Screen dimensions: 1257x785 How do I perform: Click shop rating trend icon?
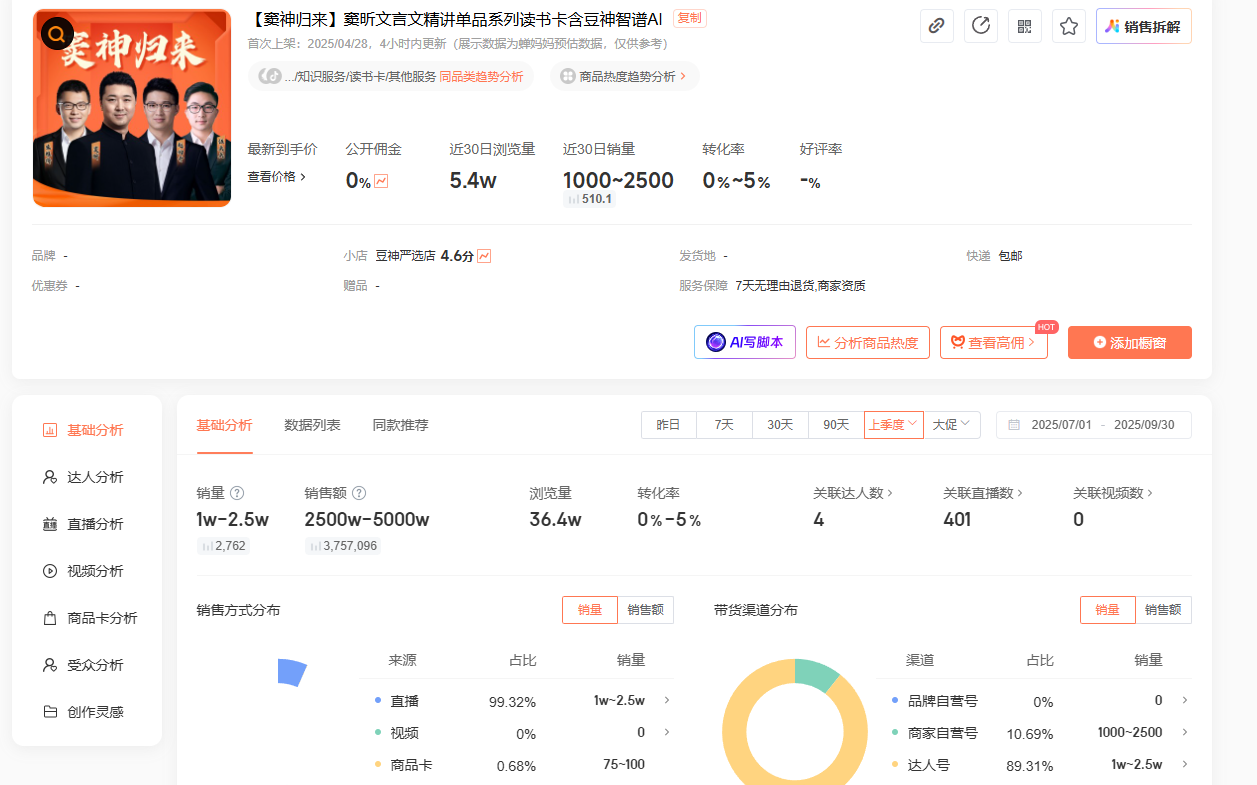click(x=484, y=256)
